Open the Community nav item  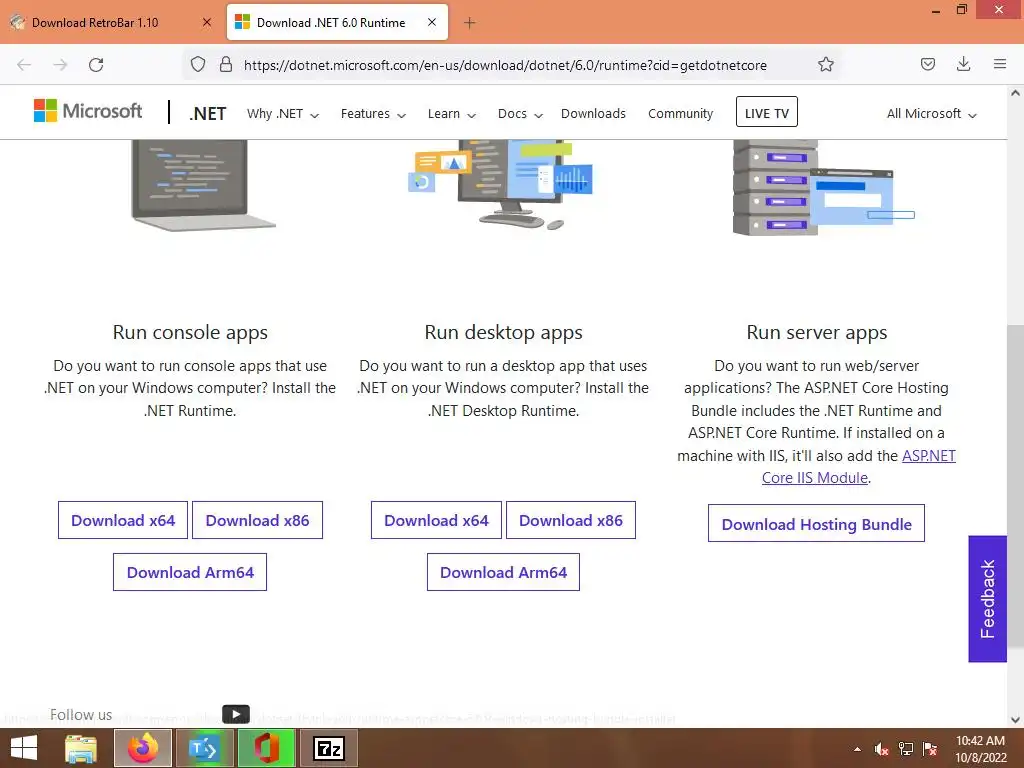click(680, 114)
